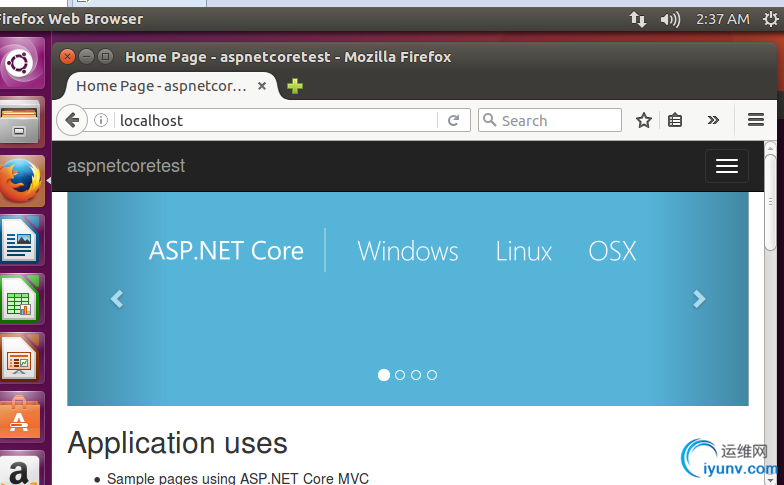
Task: Expand the toolbar overflow chevron
Action: (713, 120)
